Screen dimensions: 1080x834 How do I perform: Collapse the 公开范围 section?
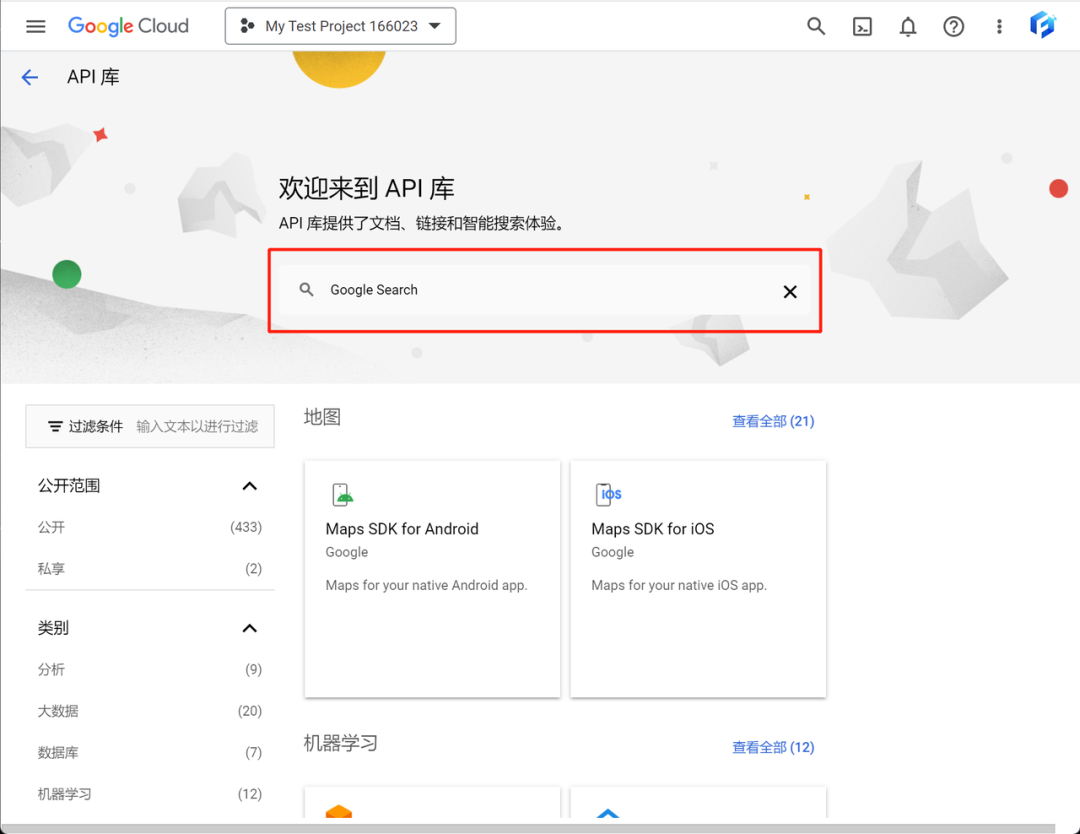coord(249,486)
